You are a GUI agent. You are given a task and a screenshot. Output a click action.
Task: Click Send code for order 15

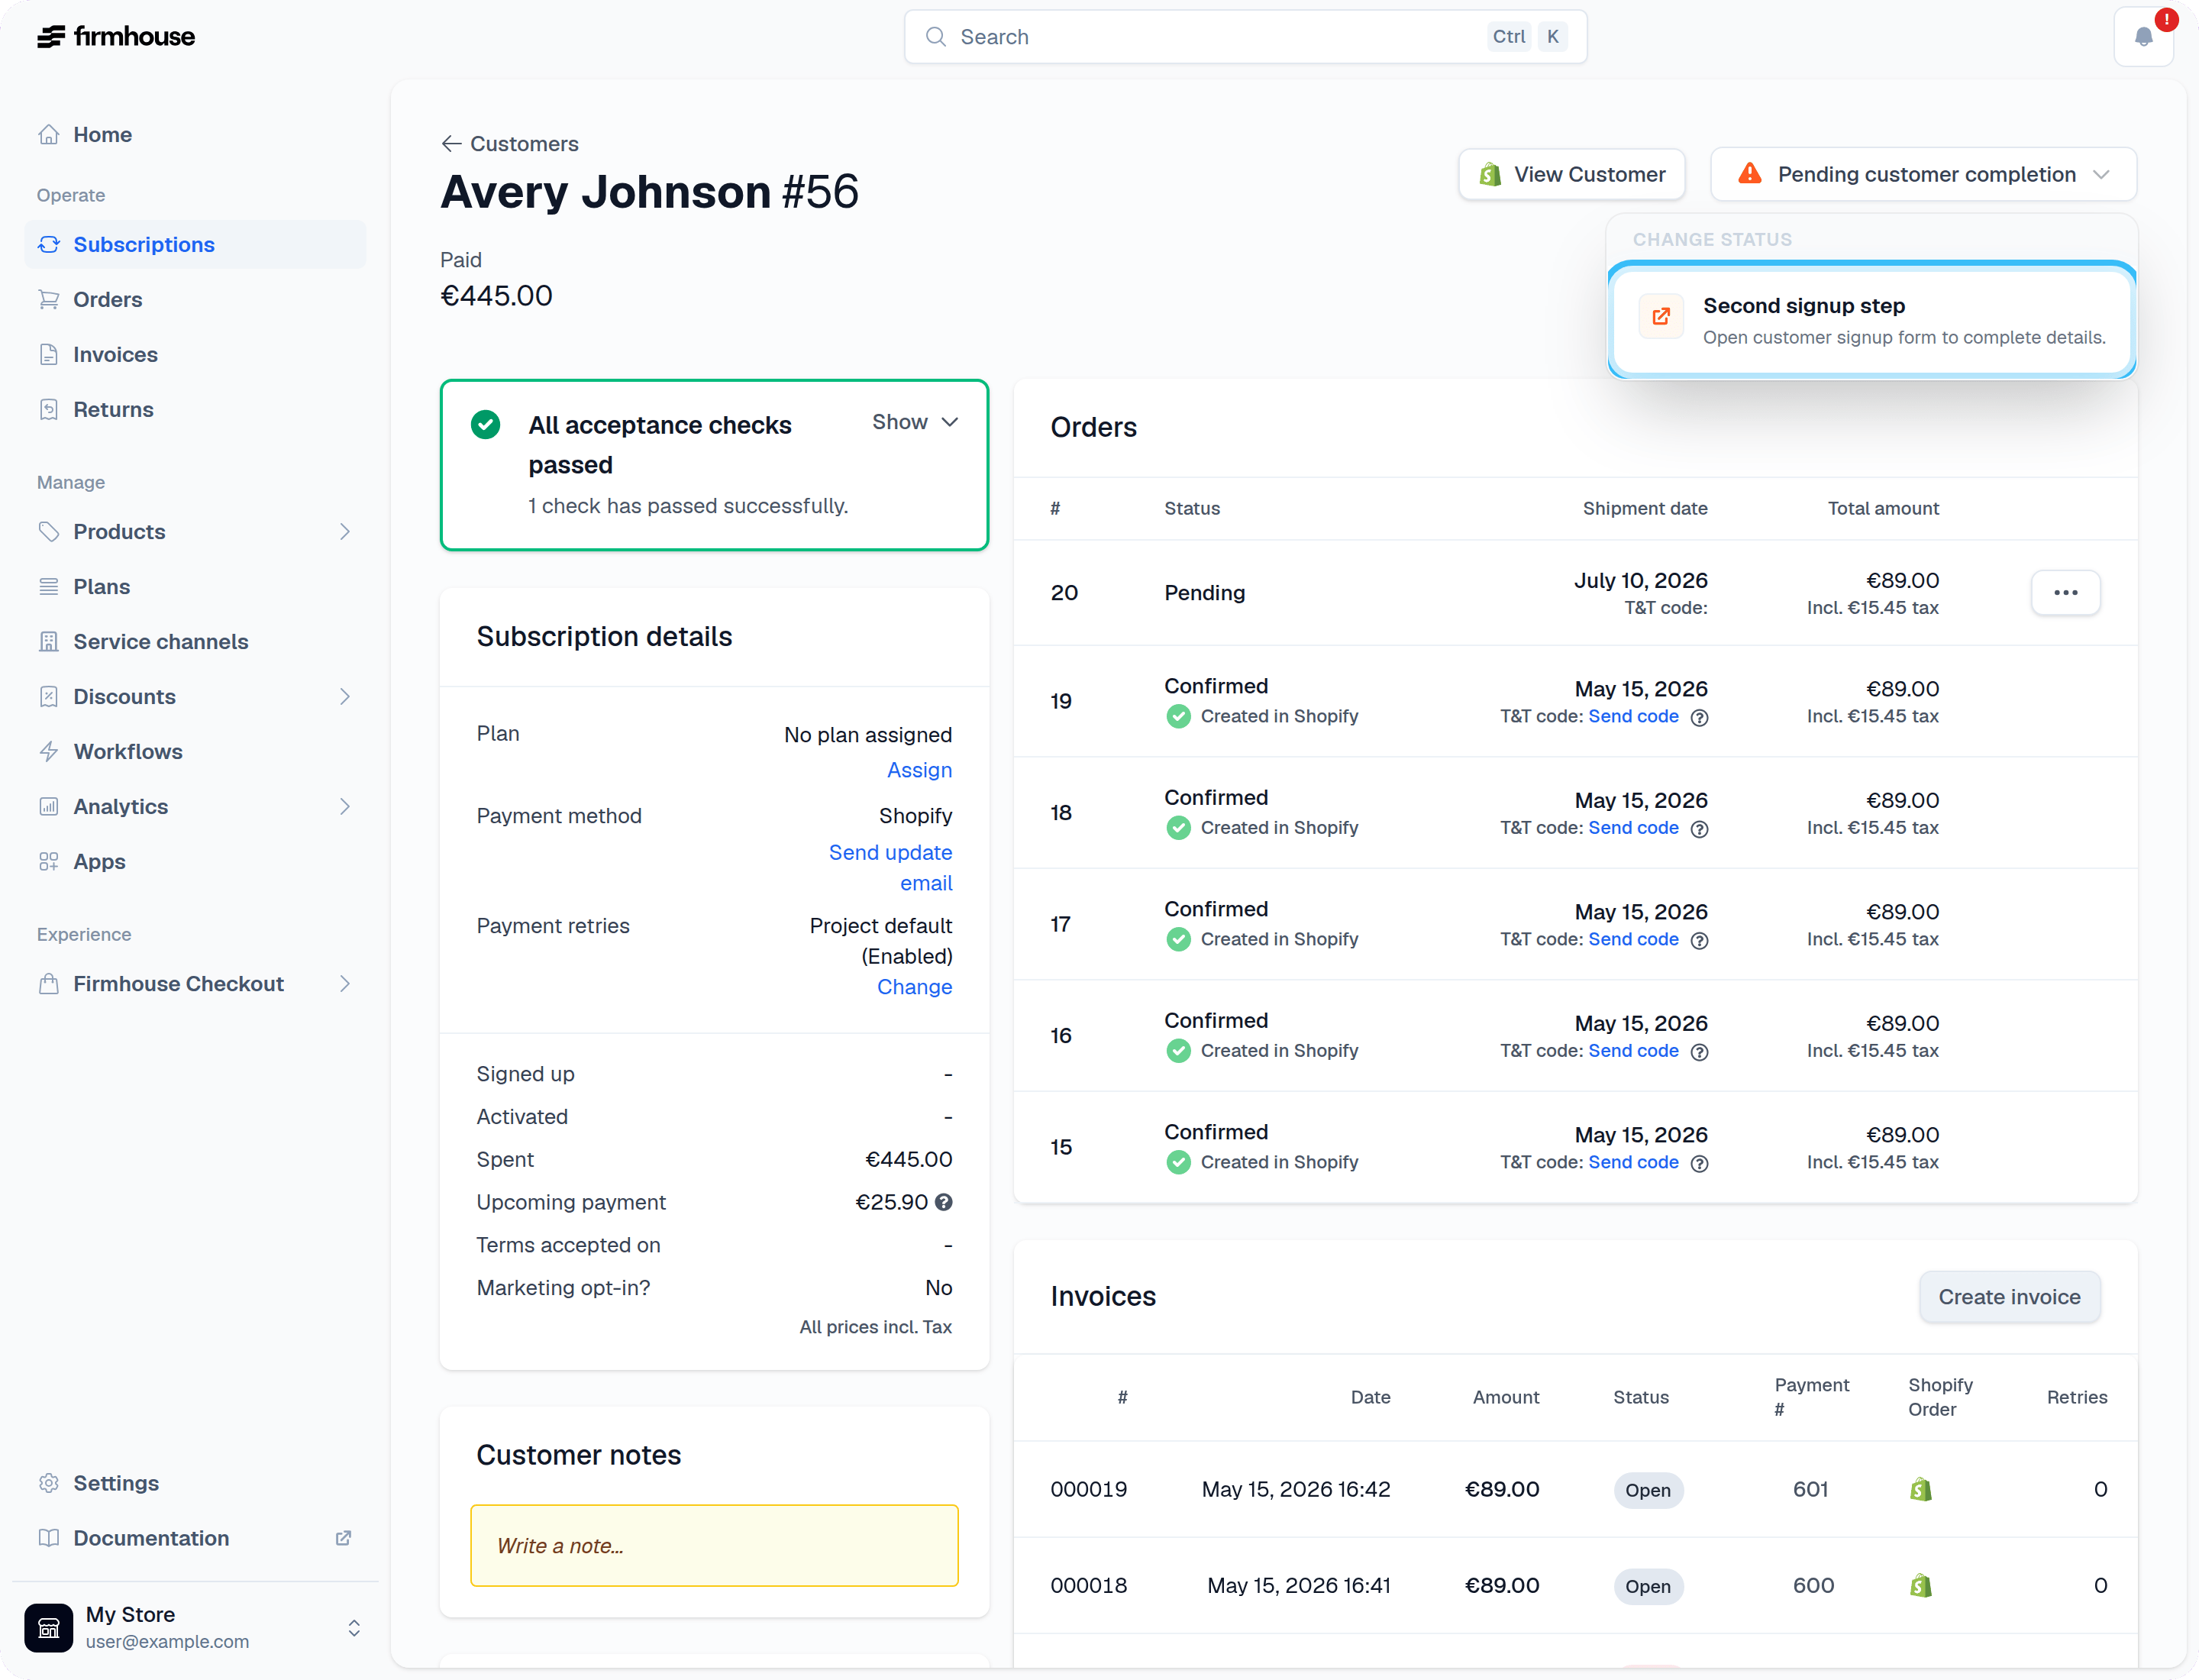tap(1633, 1162)
